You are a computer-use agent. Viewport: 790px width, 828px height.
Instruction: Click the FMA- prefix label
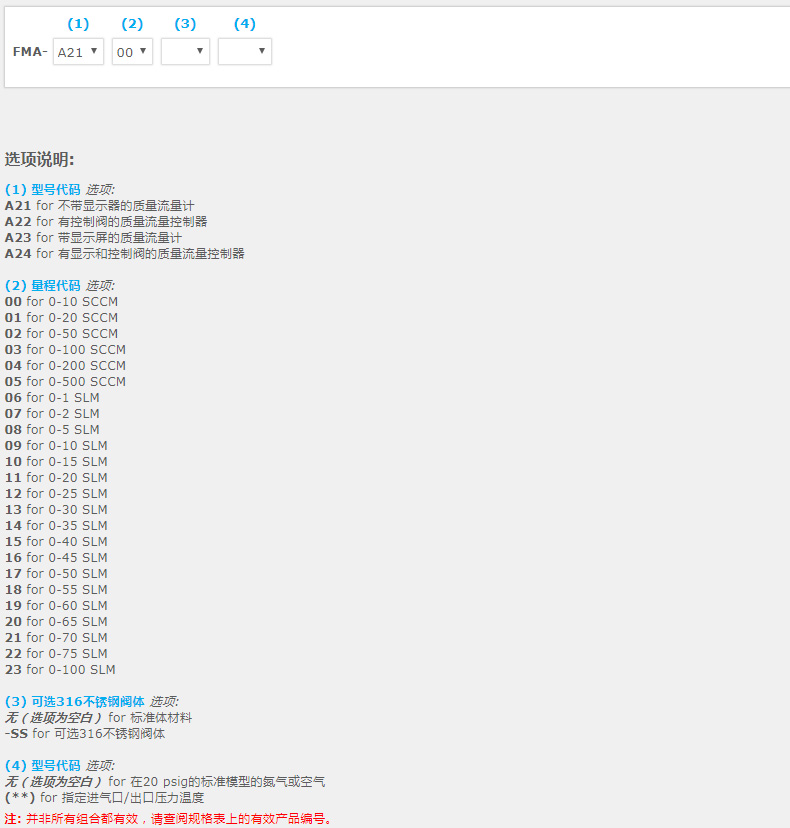30,52
